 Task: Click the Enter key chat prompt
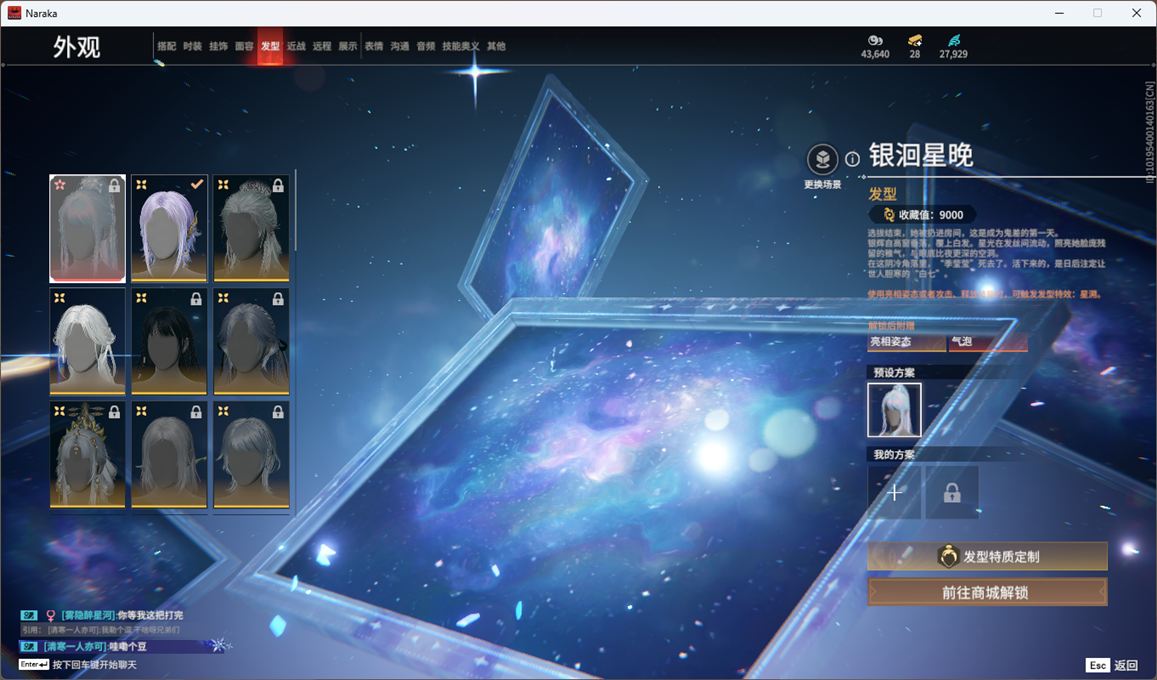pos(34,665)
